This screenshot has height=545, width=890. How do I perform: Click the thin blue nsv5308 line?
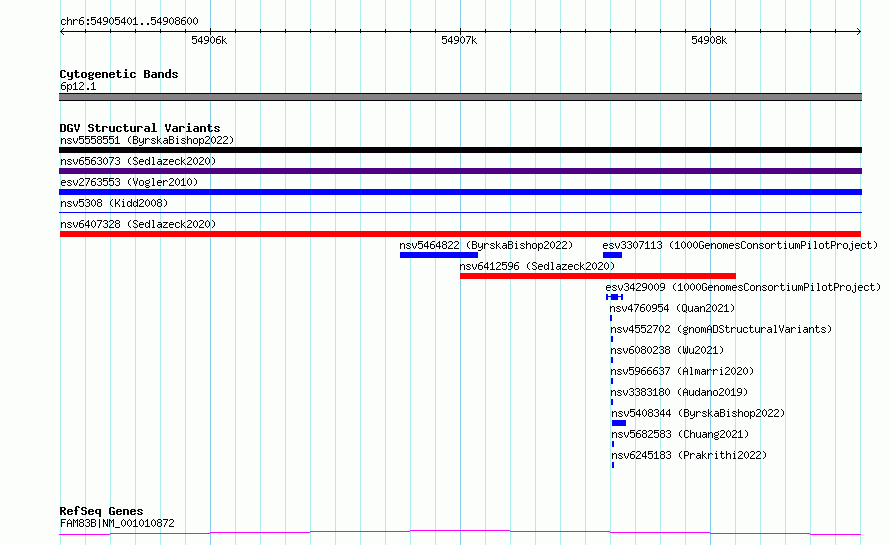[x=460, y=212]
